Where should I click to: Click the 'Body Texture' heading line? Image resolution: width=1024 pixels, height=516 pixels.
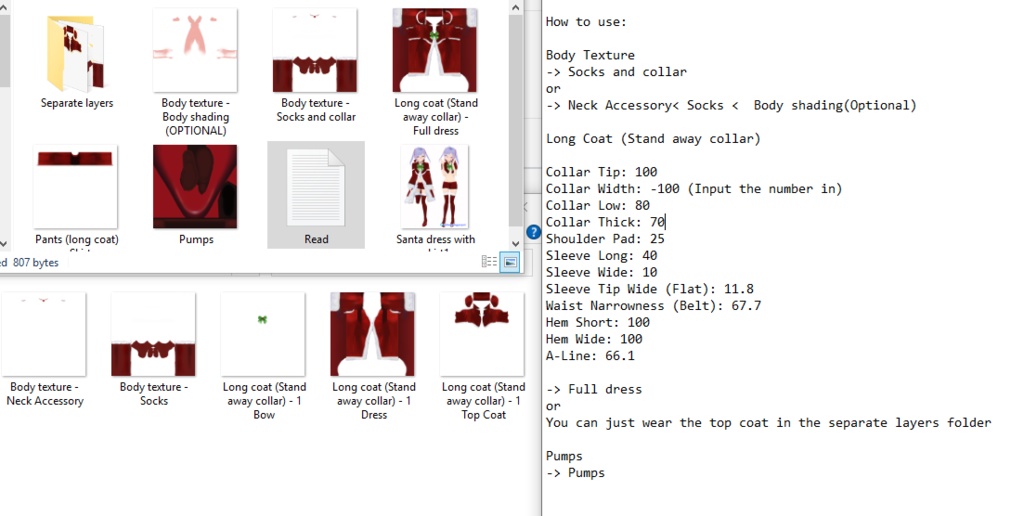pos(590,55)
